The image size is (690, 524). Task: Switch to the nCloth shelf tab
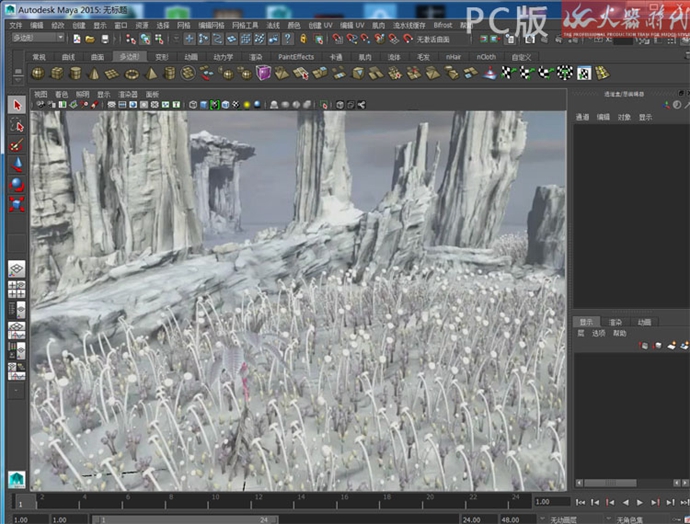485,57
